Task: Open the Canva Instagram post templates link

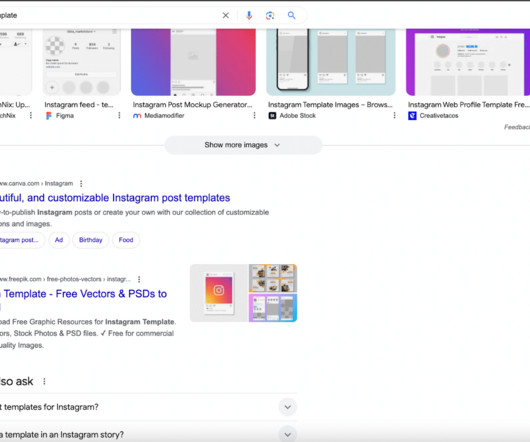Action: (115, 198)
